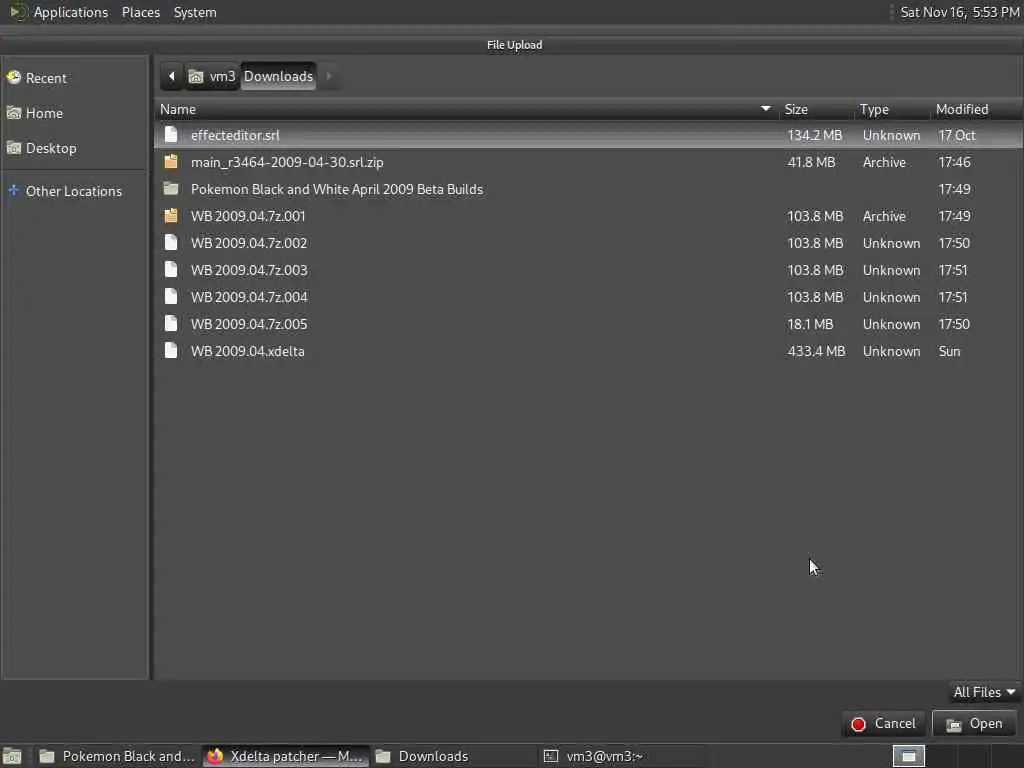Sort files by the Type column
This screenshot has width=1024, height=768.
(892, 109)
